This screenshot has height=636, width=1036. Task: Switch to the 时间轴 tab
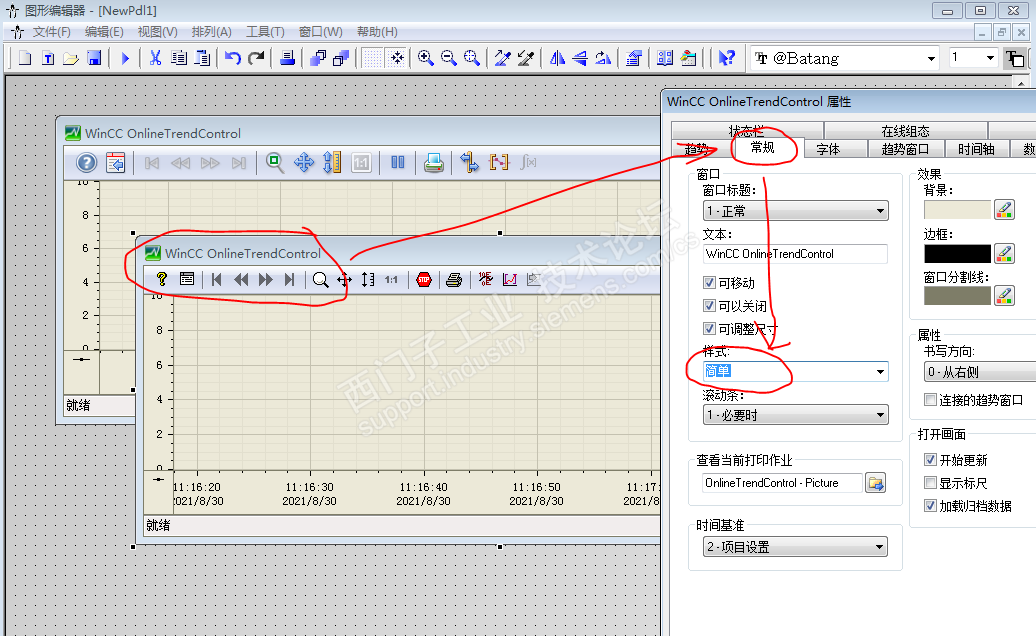click(977, 149)
